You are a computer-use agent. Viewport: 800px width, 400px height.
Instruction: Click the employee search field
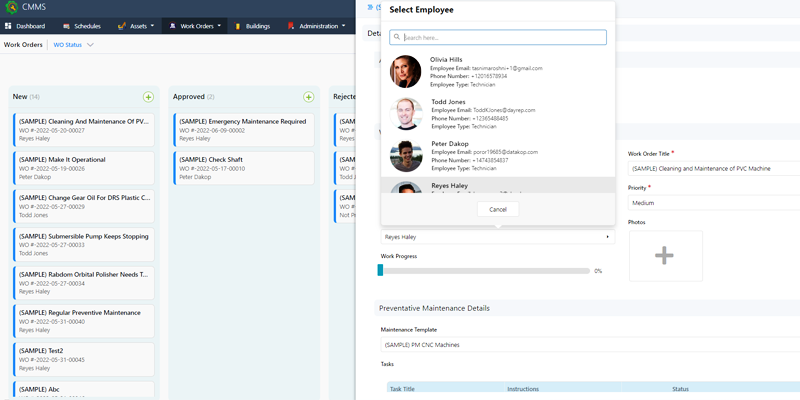tap(497, 38)
